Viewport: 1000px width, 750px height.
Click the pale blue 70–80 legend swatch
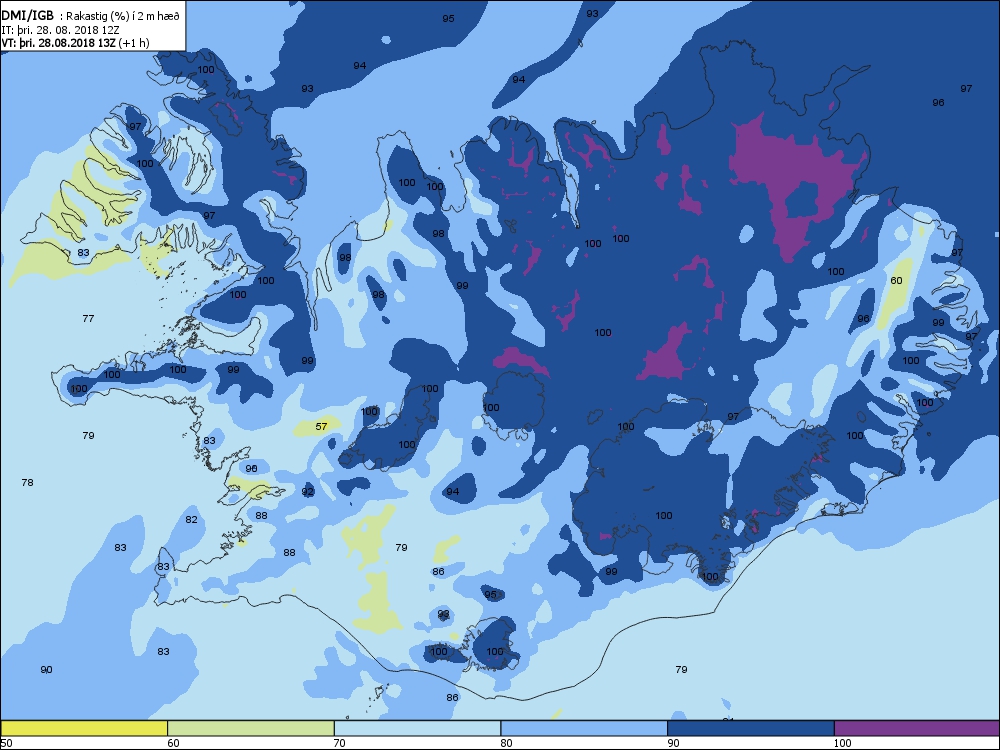click(x=417, y=728)
